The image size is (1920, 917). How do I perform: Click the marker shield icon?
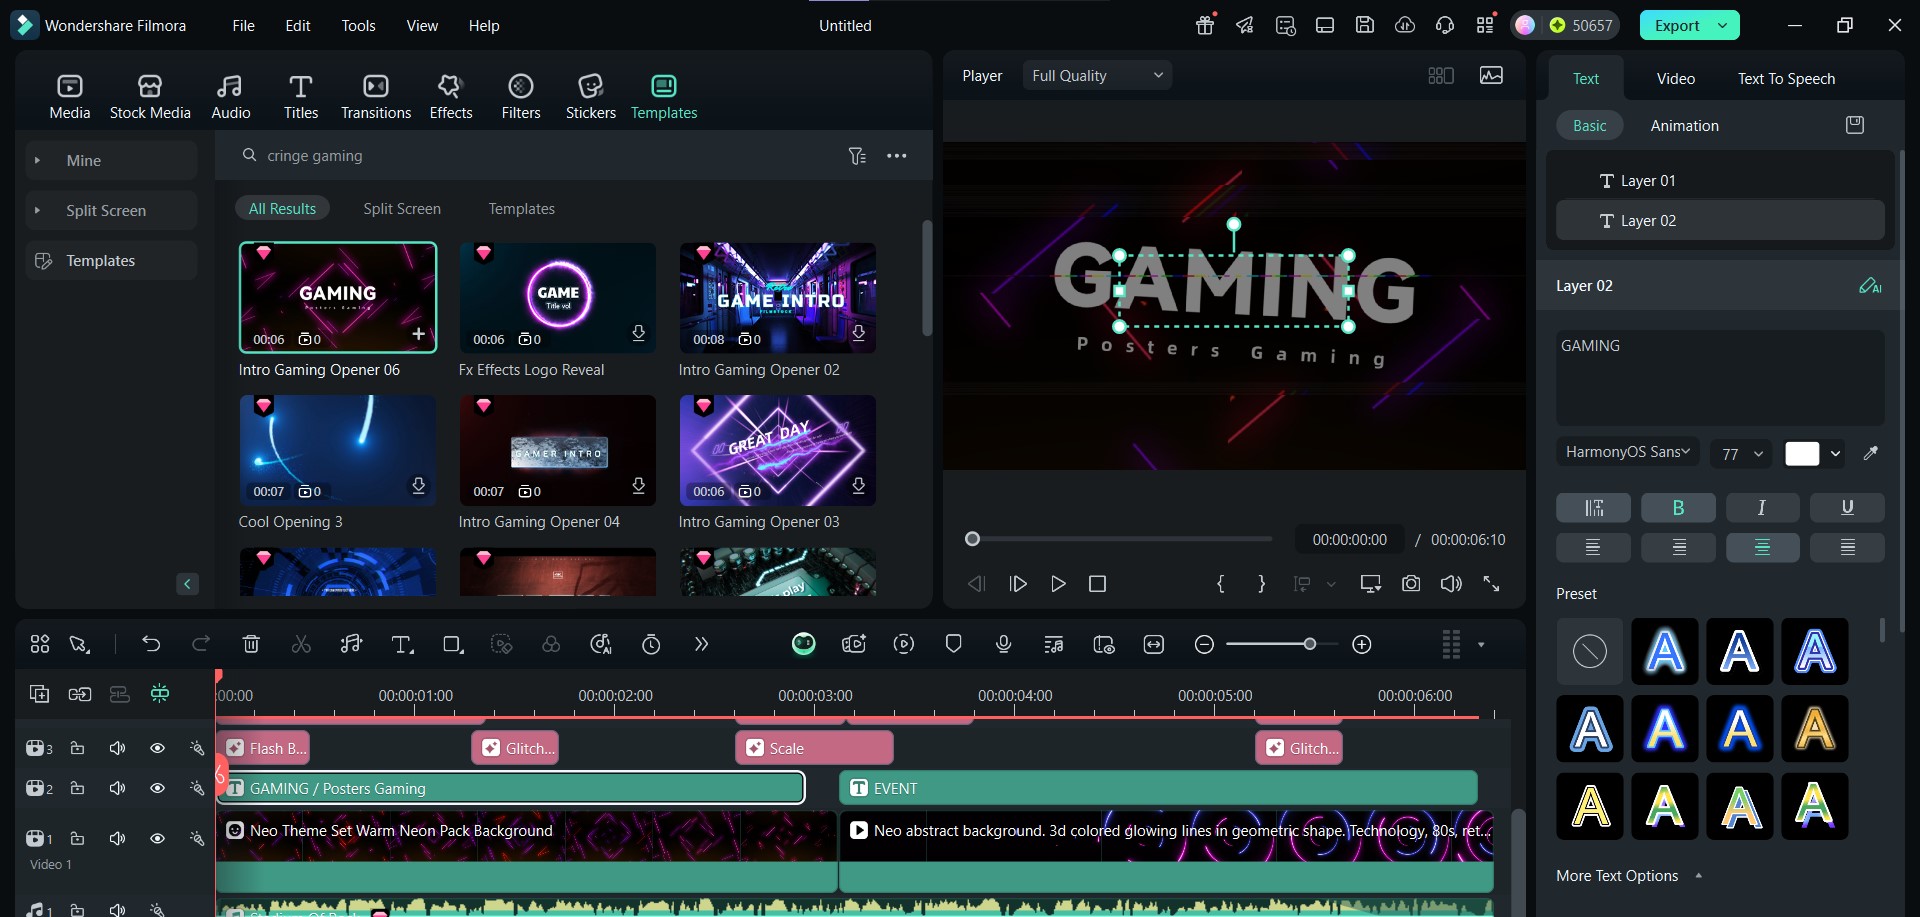953,644
